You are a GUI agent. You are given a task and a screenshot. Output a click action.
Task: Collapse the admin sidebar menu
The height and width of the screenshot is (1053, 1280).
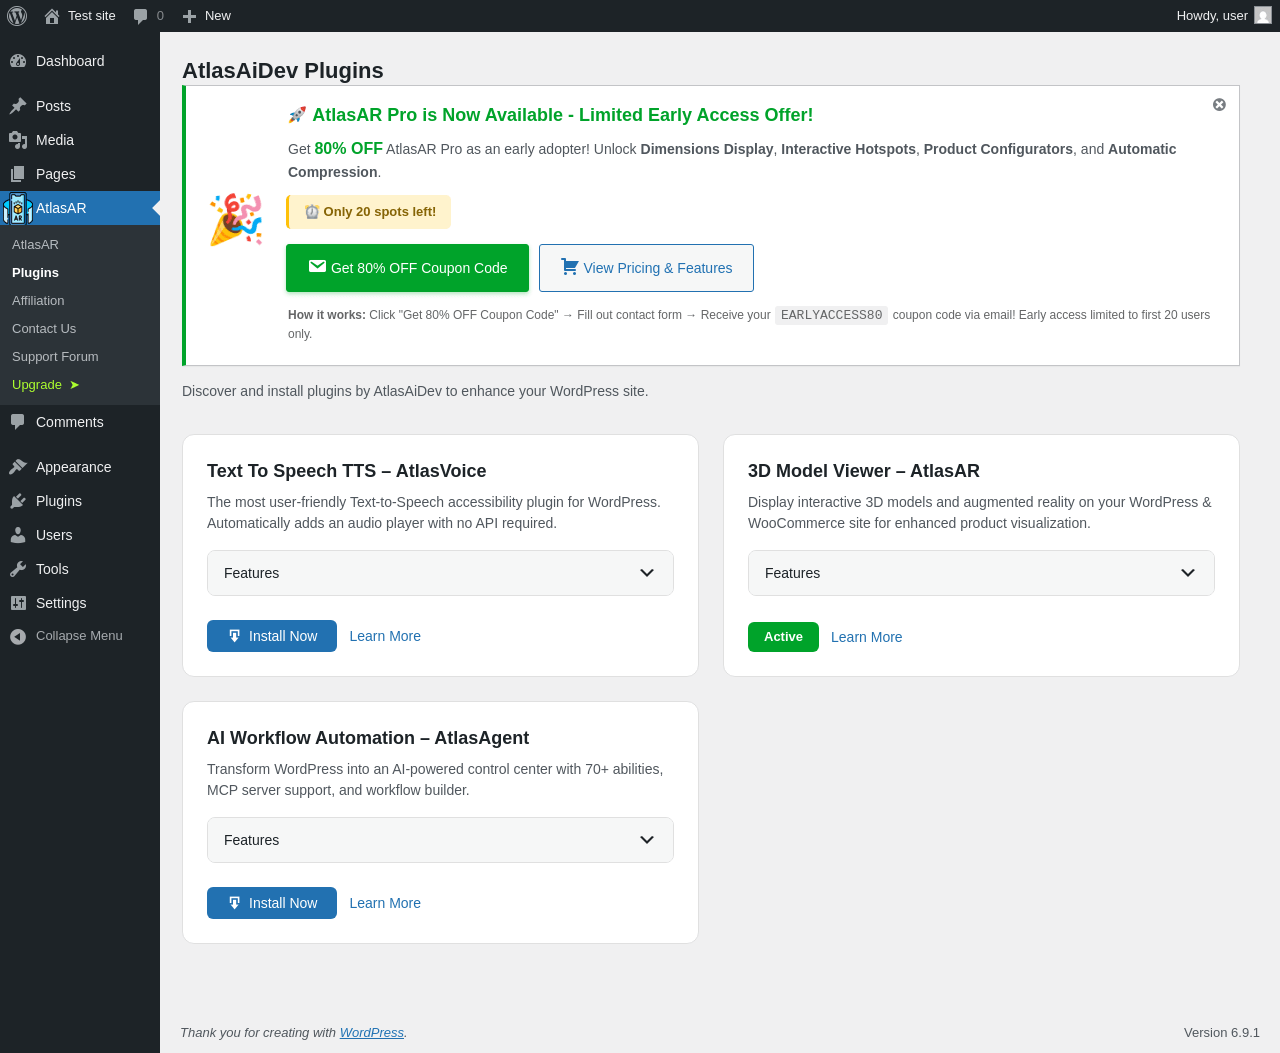click(x=66, y=636)
